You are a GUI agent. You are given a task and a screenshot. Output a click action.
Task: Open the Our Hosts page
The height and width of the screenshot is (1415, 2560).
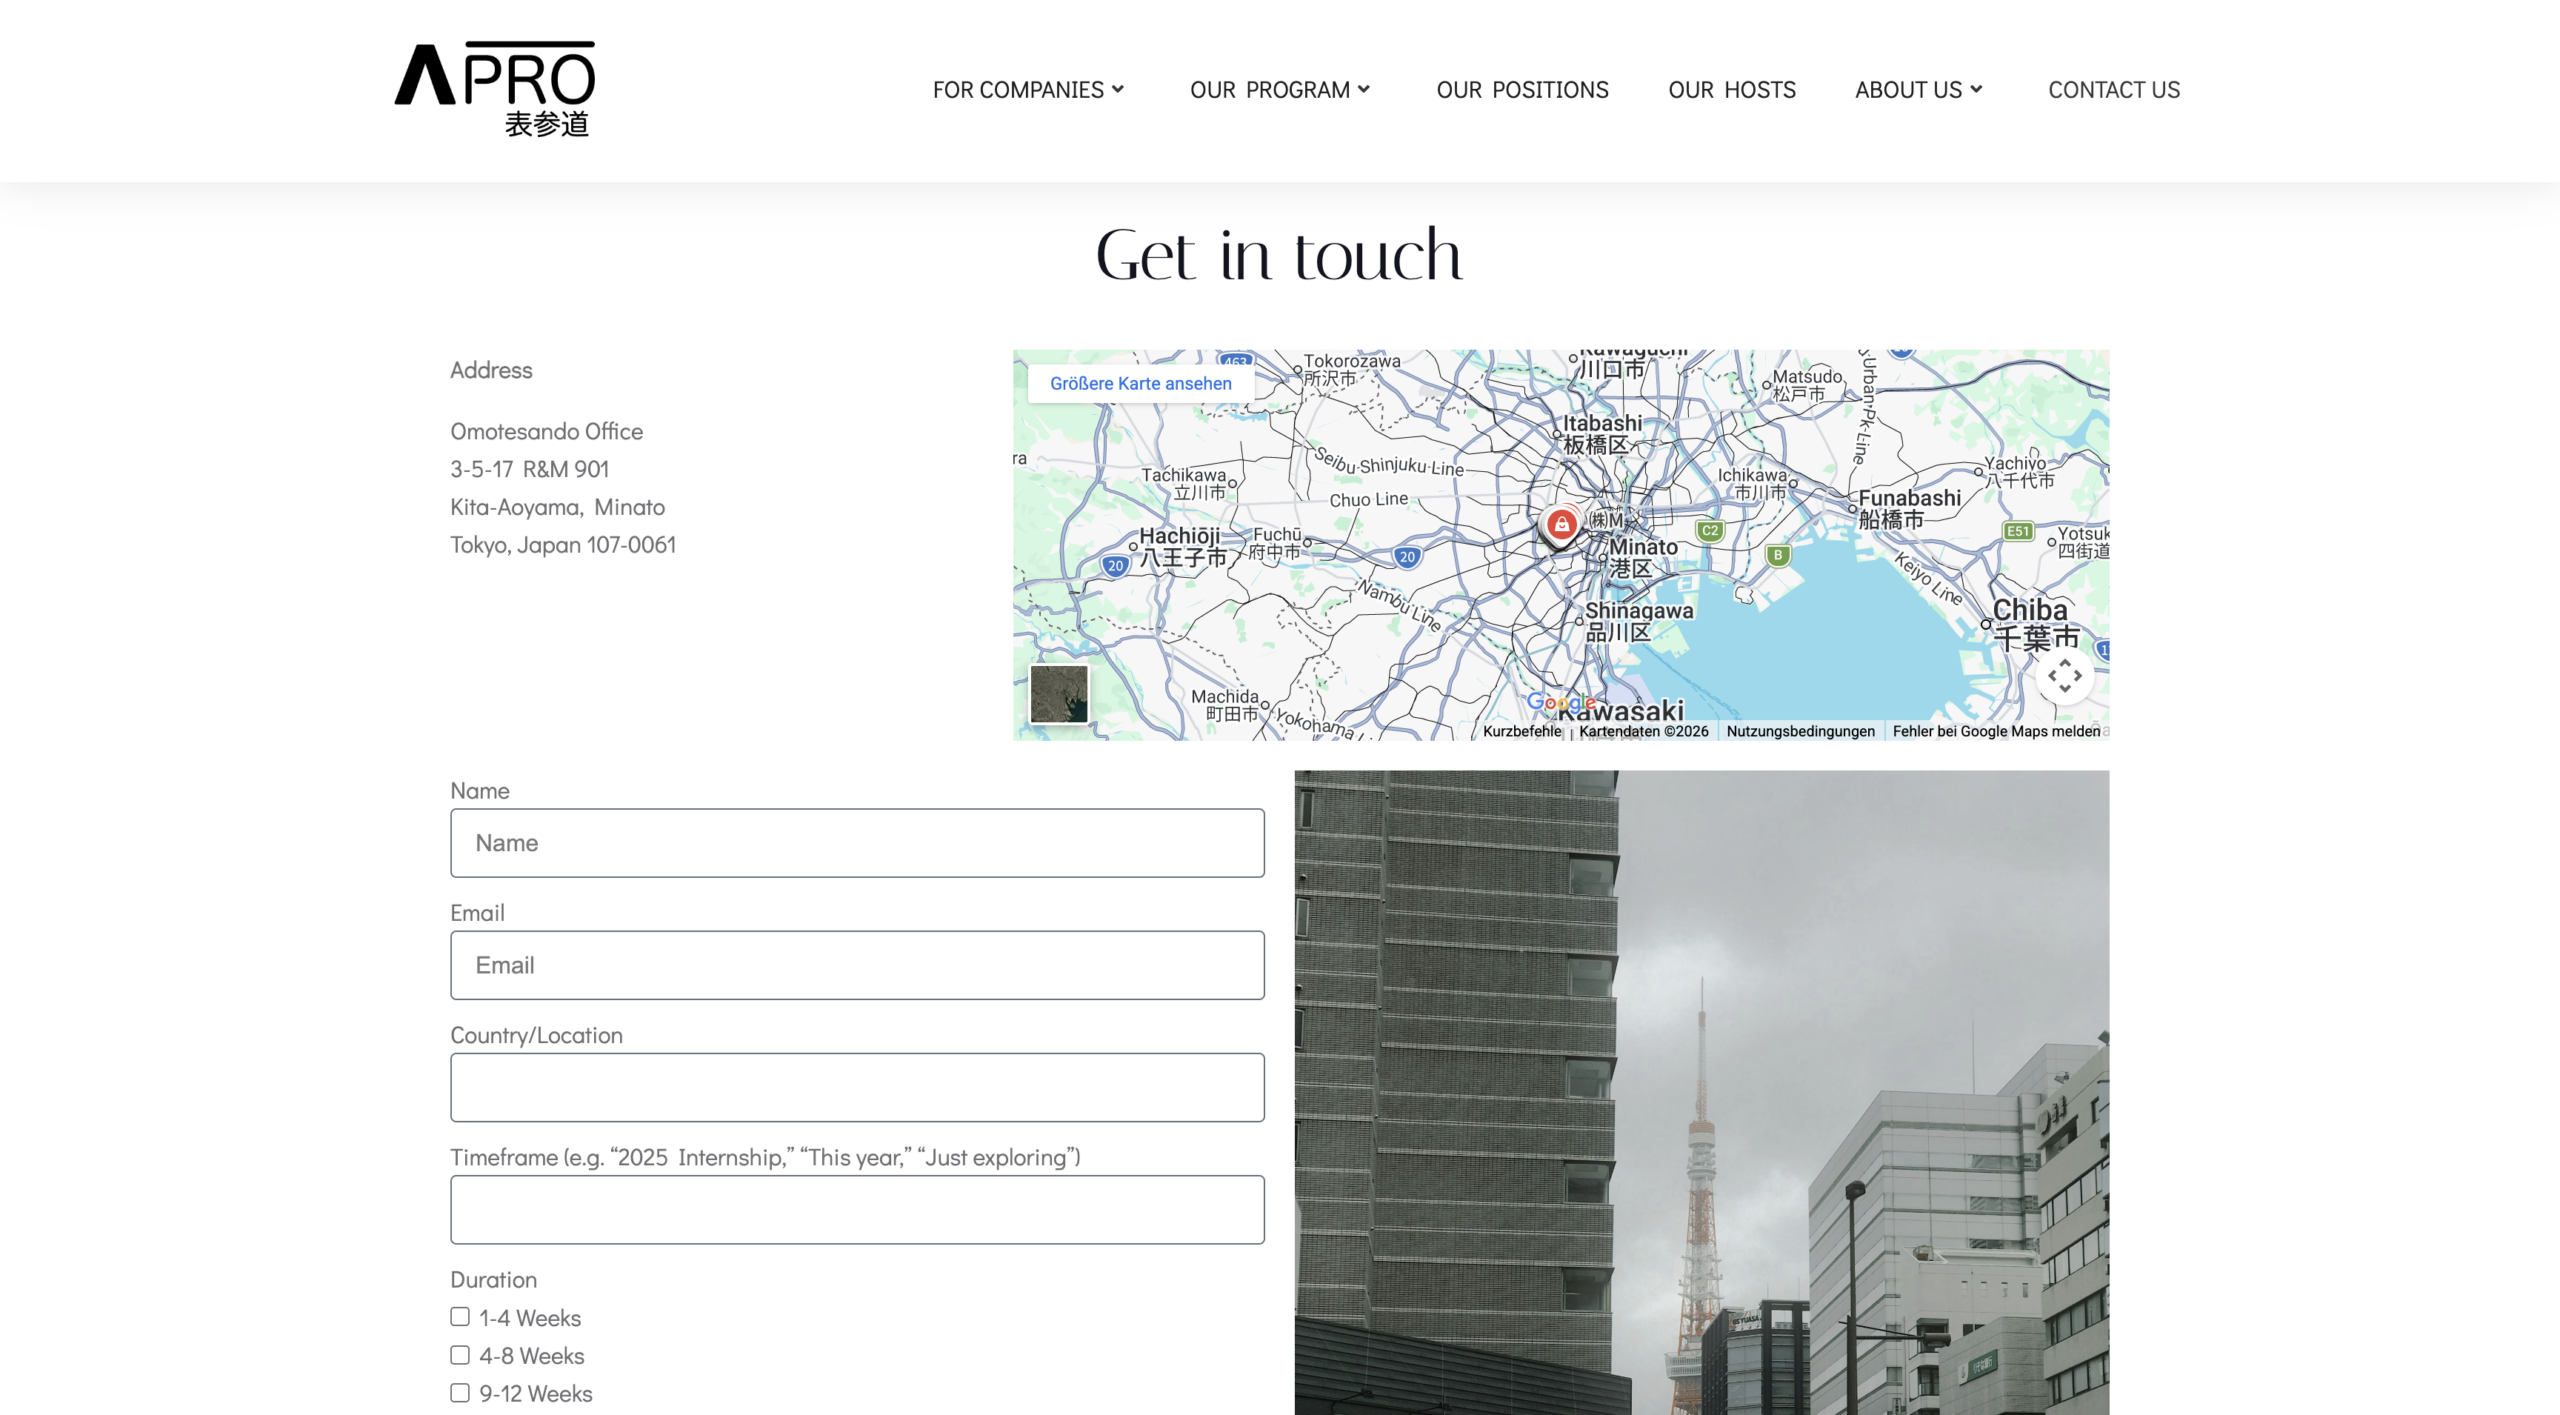(1731, 90)
